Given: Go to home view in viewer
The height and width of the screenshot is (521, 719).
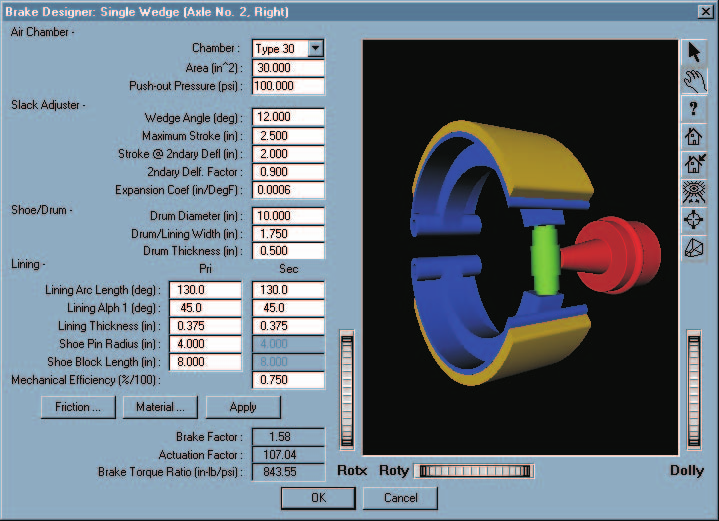Looking at the screenshot, I should 694,136.
